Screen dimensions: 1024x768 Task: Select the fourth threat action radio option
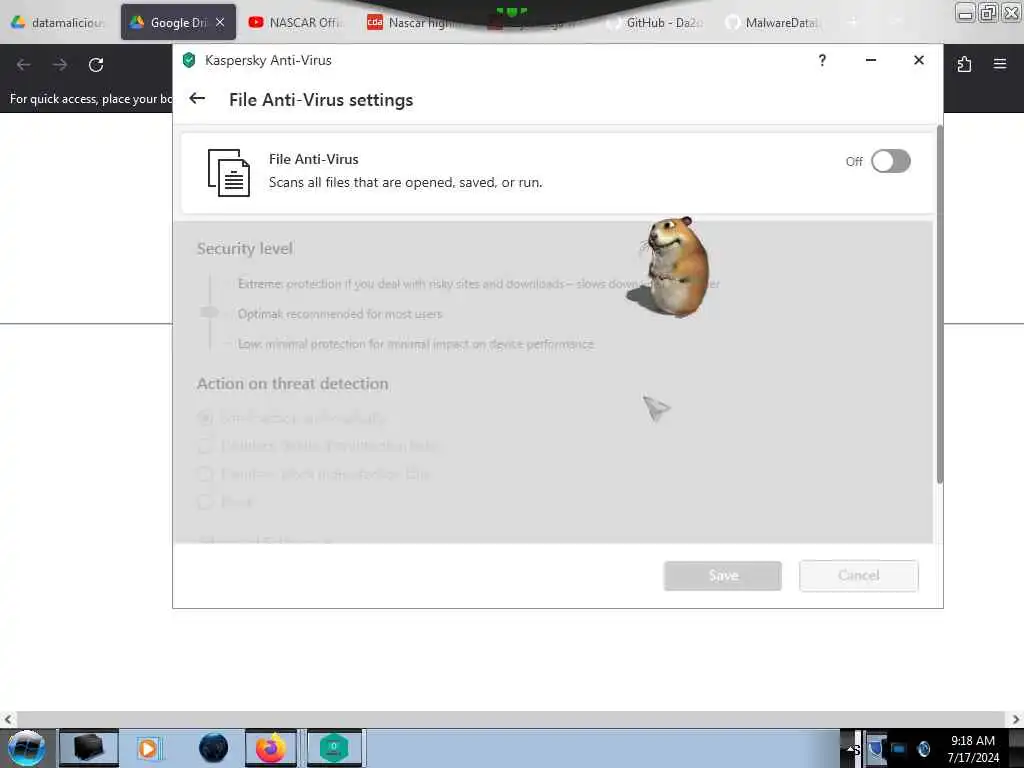pos(205,502)
